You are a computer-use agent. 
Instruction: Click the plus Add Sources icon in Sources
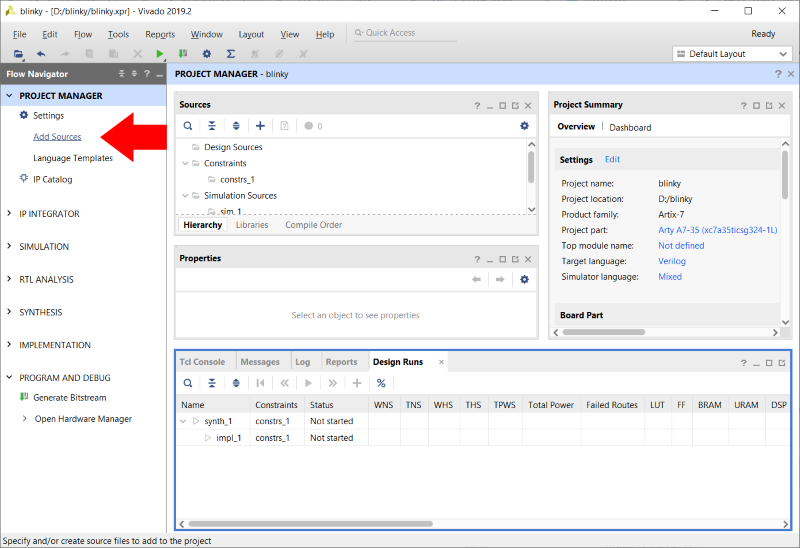[260, 126]
